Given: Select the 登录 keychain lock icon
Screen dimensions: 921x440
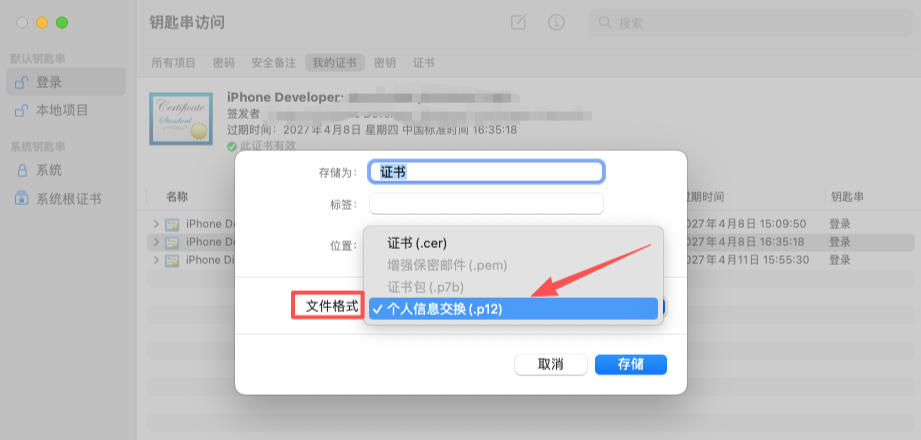Looking at the screenshot, I should [22, 82].
